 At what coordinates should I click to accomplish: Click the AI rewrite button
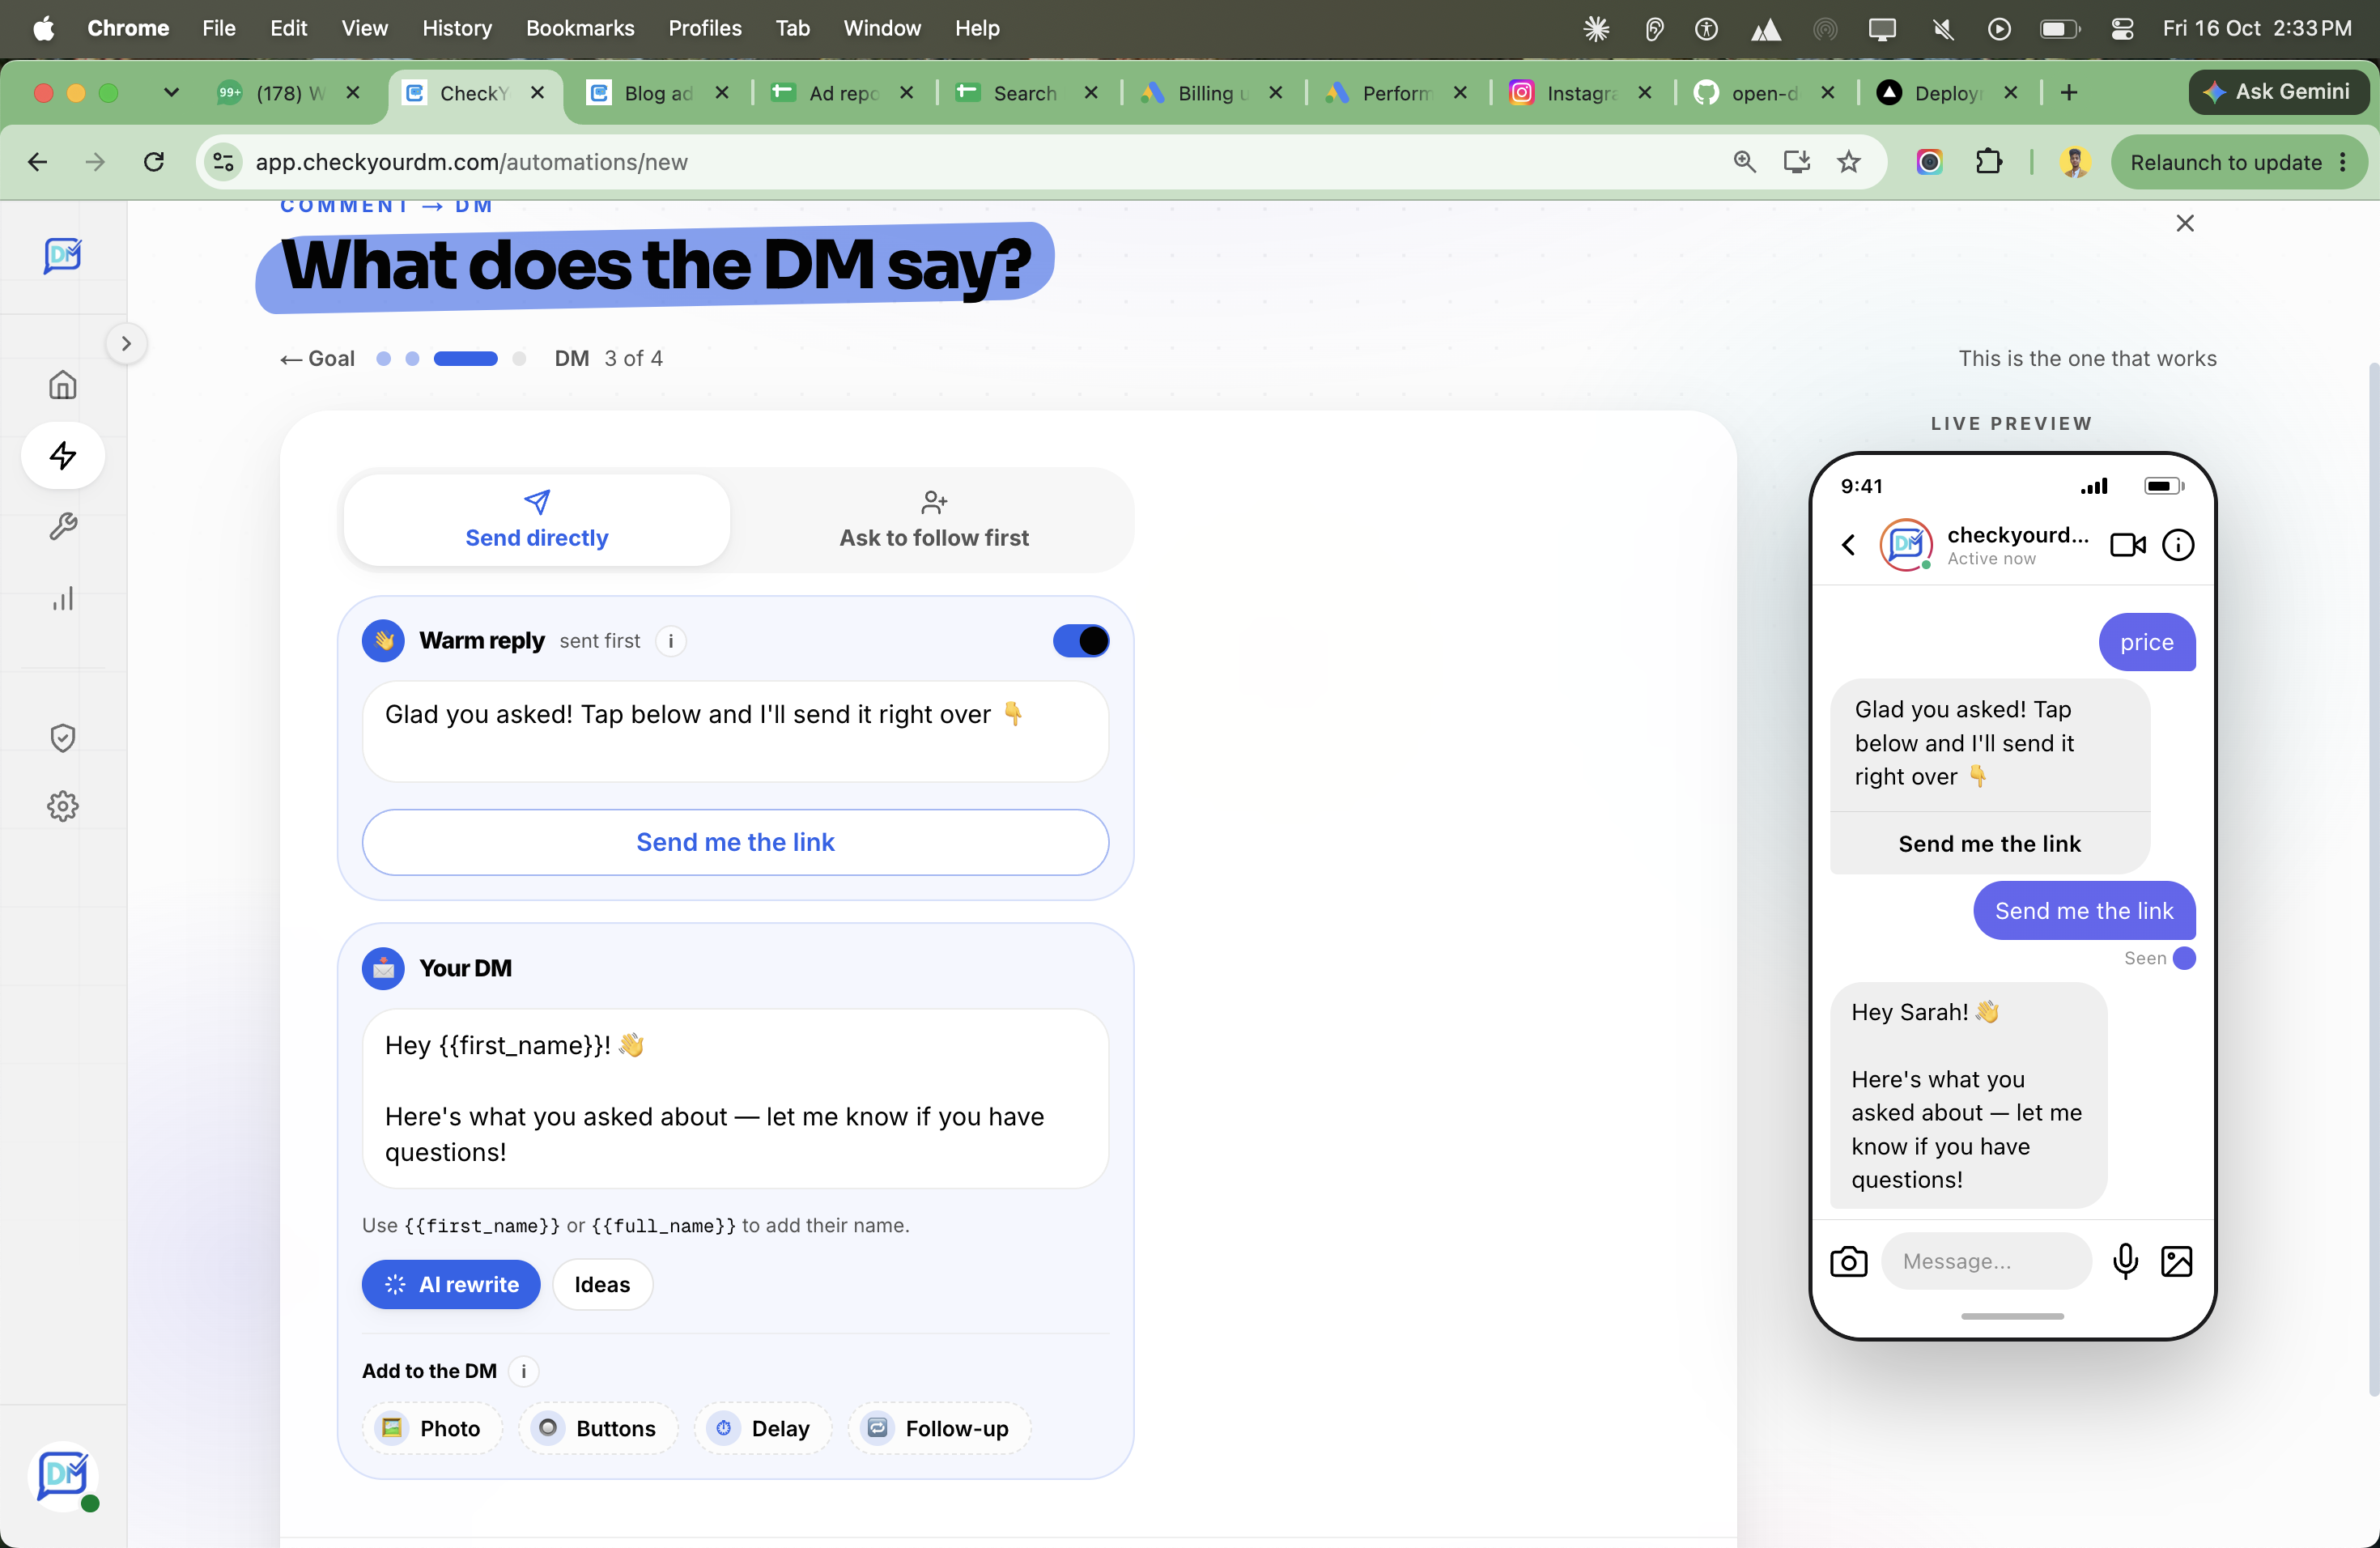451,1285
